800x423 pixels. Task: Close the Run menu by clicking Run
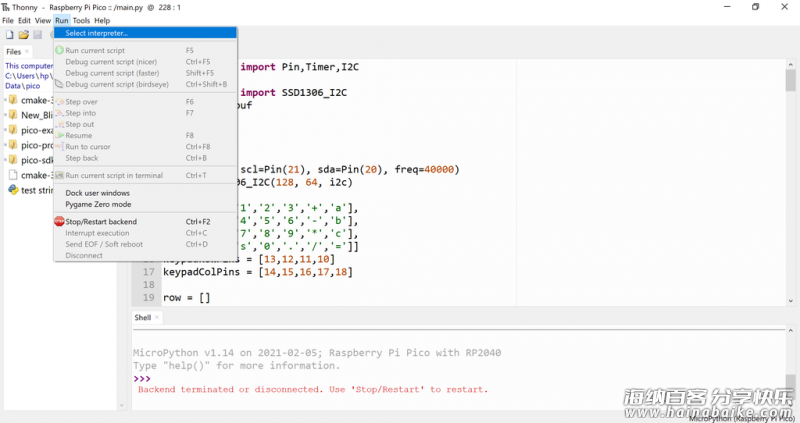[x=62, y=20]
